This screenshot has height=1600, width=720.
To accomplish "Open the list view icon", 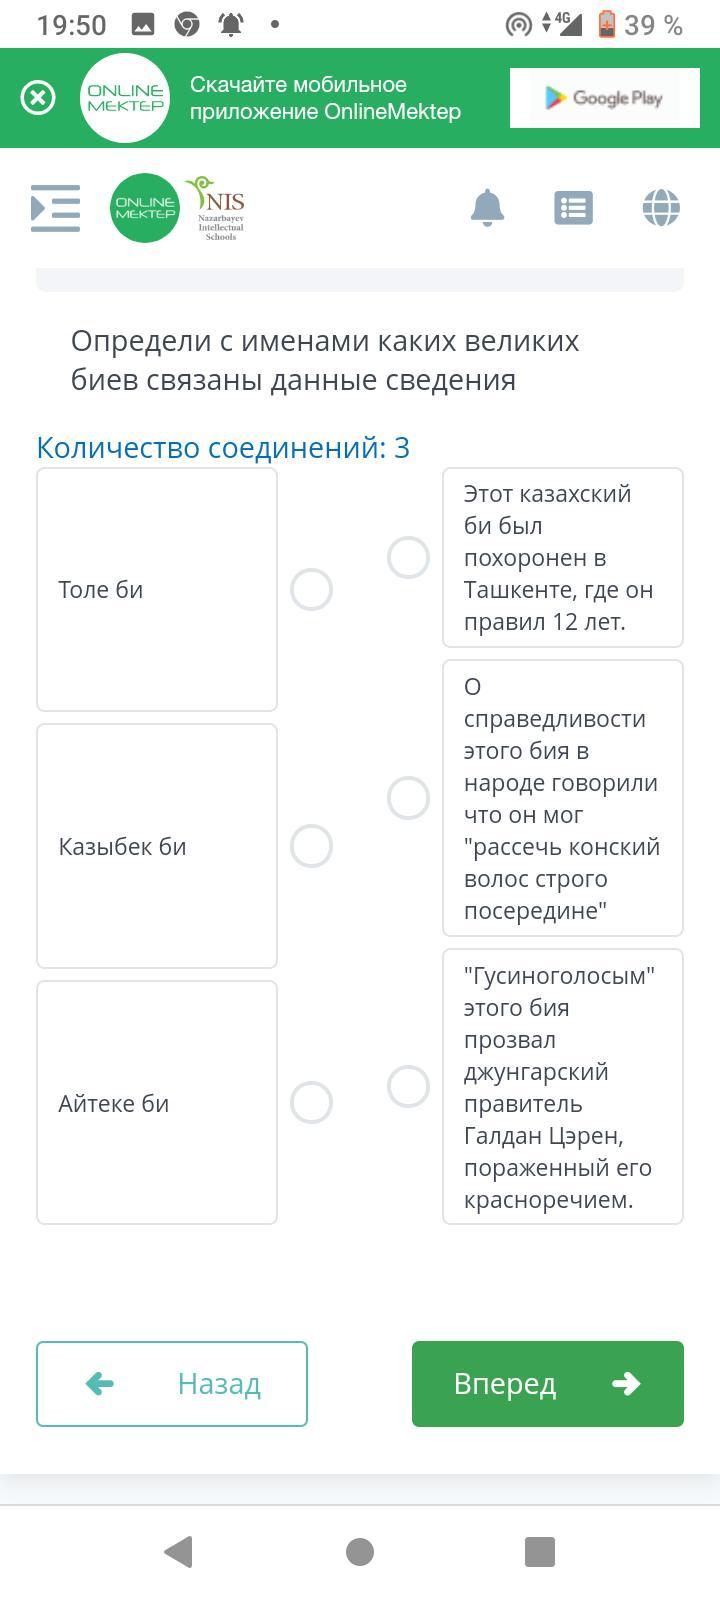I will 573,208.
